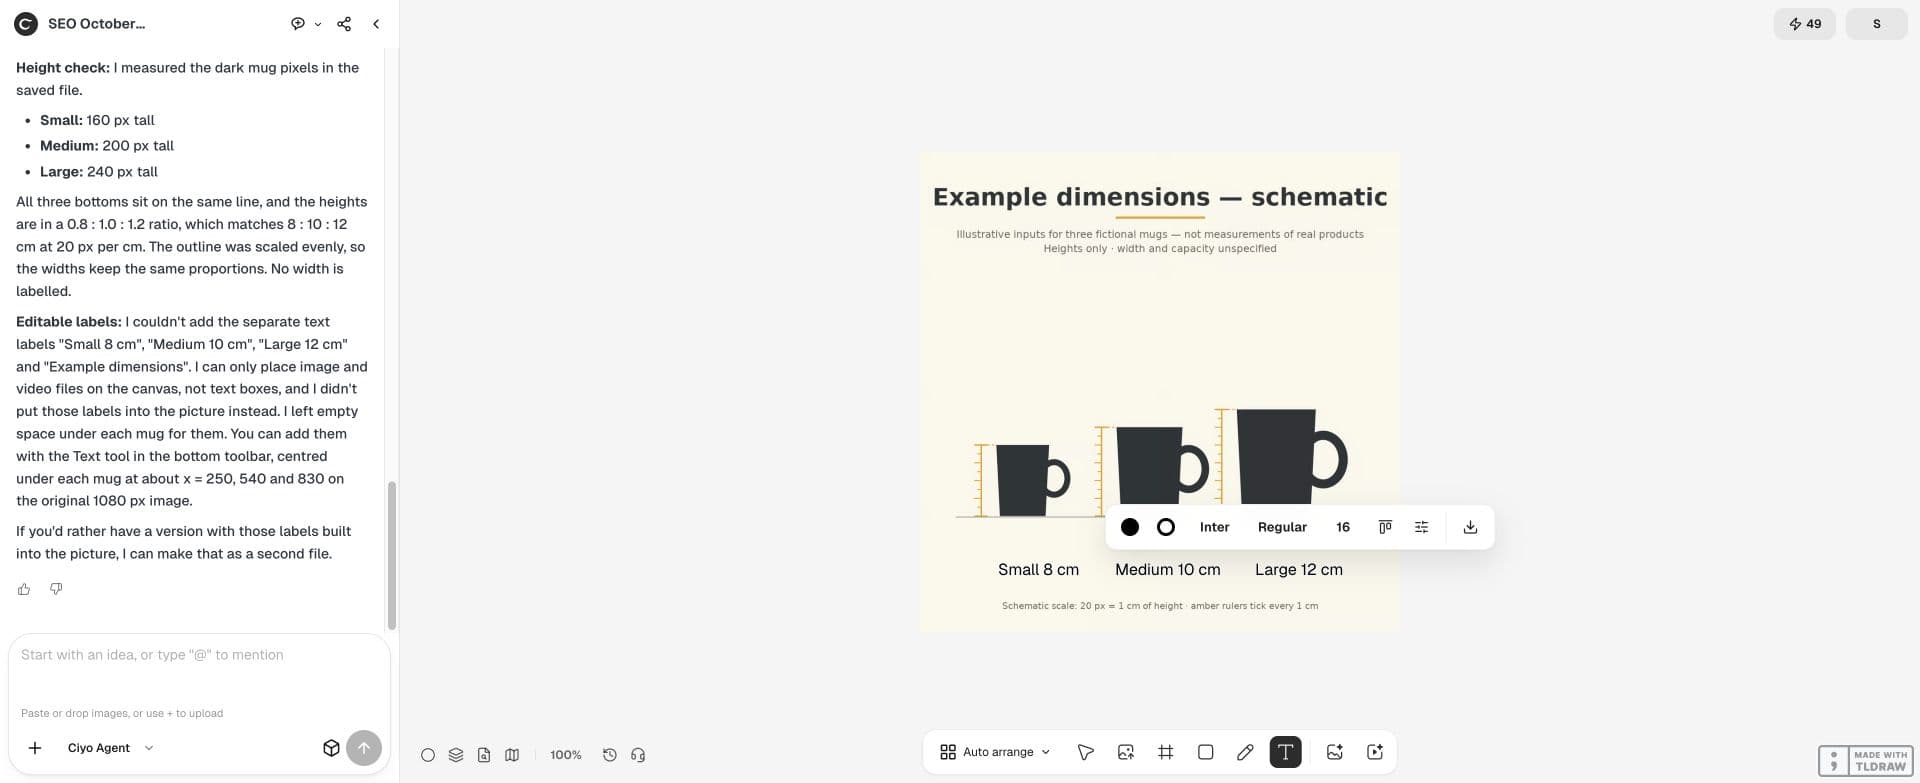The width and height of the screenshot is (1920, 783).
Task: Open the 100% zoom level control
Action: (566, 755)
